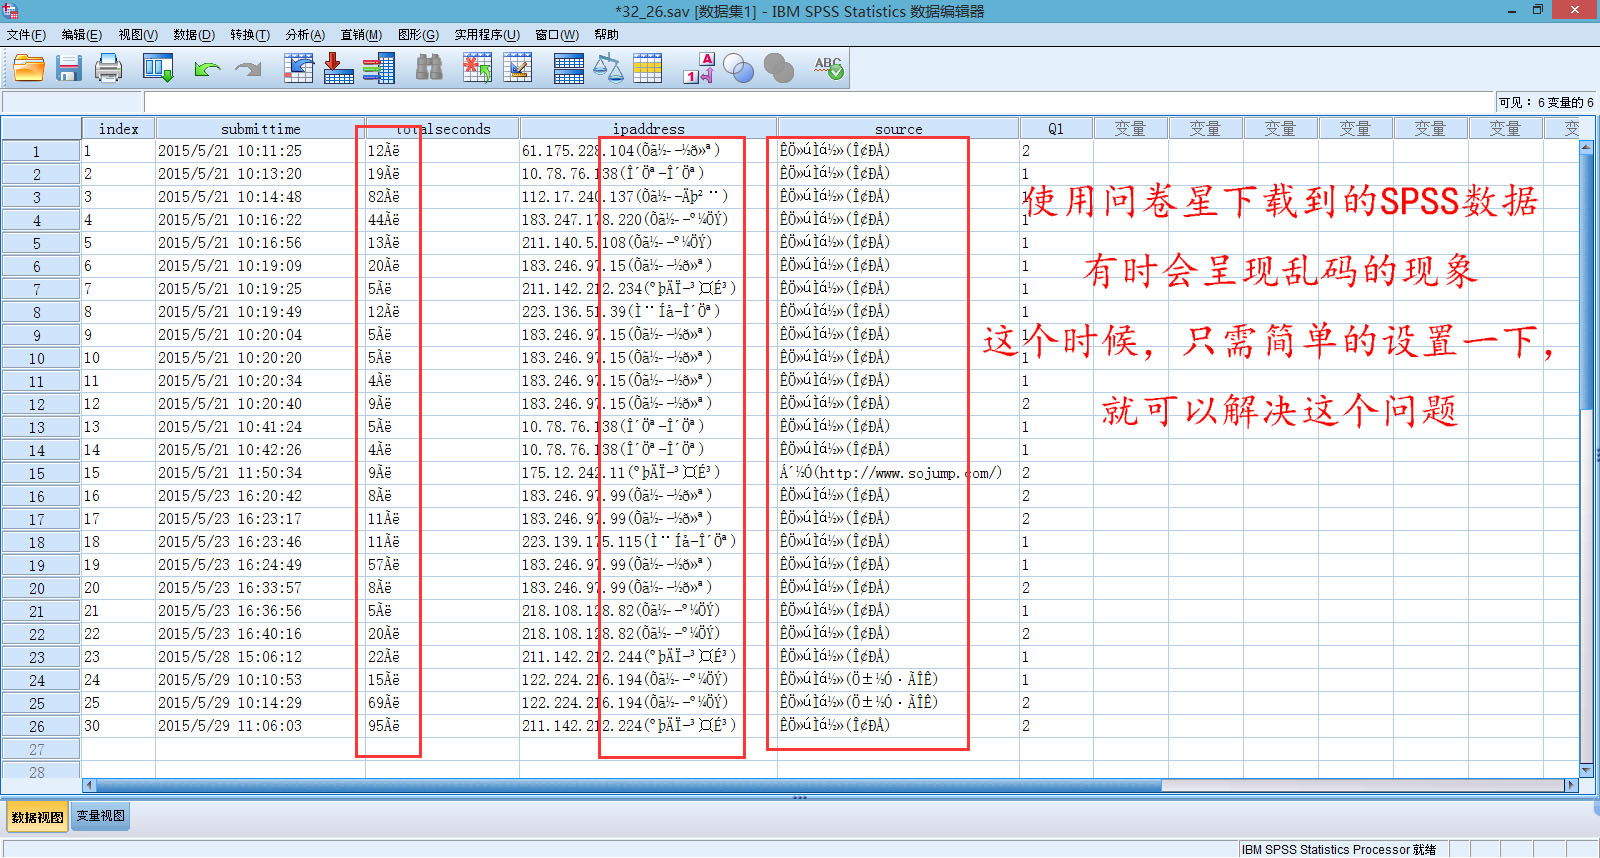Open the 分析(A) menu
1600x858 pixels.
[x=305, y=35]
